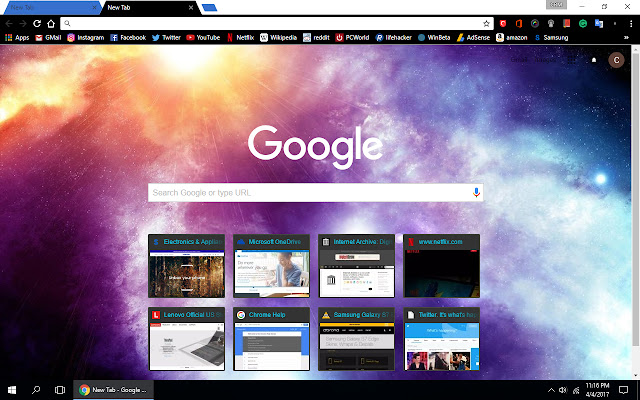Open the Windows Action Center
Viewport: 640px width, 400px height.
coord(624,390)
